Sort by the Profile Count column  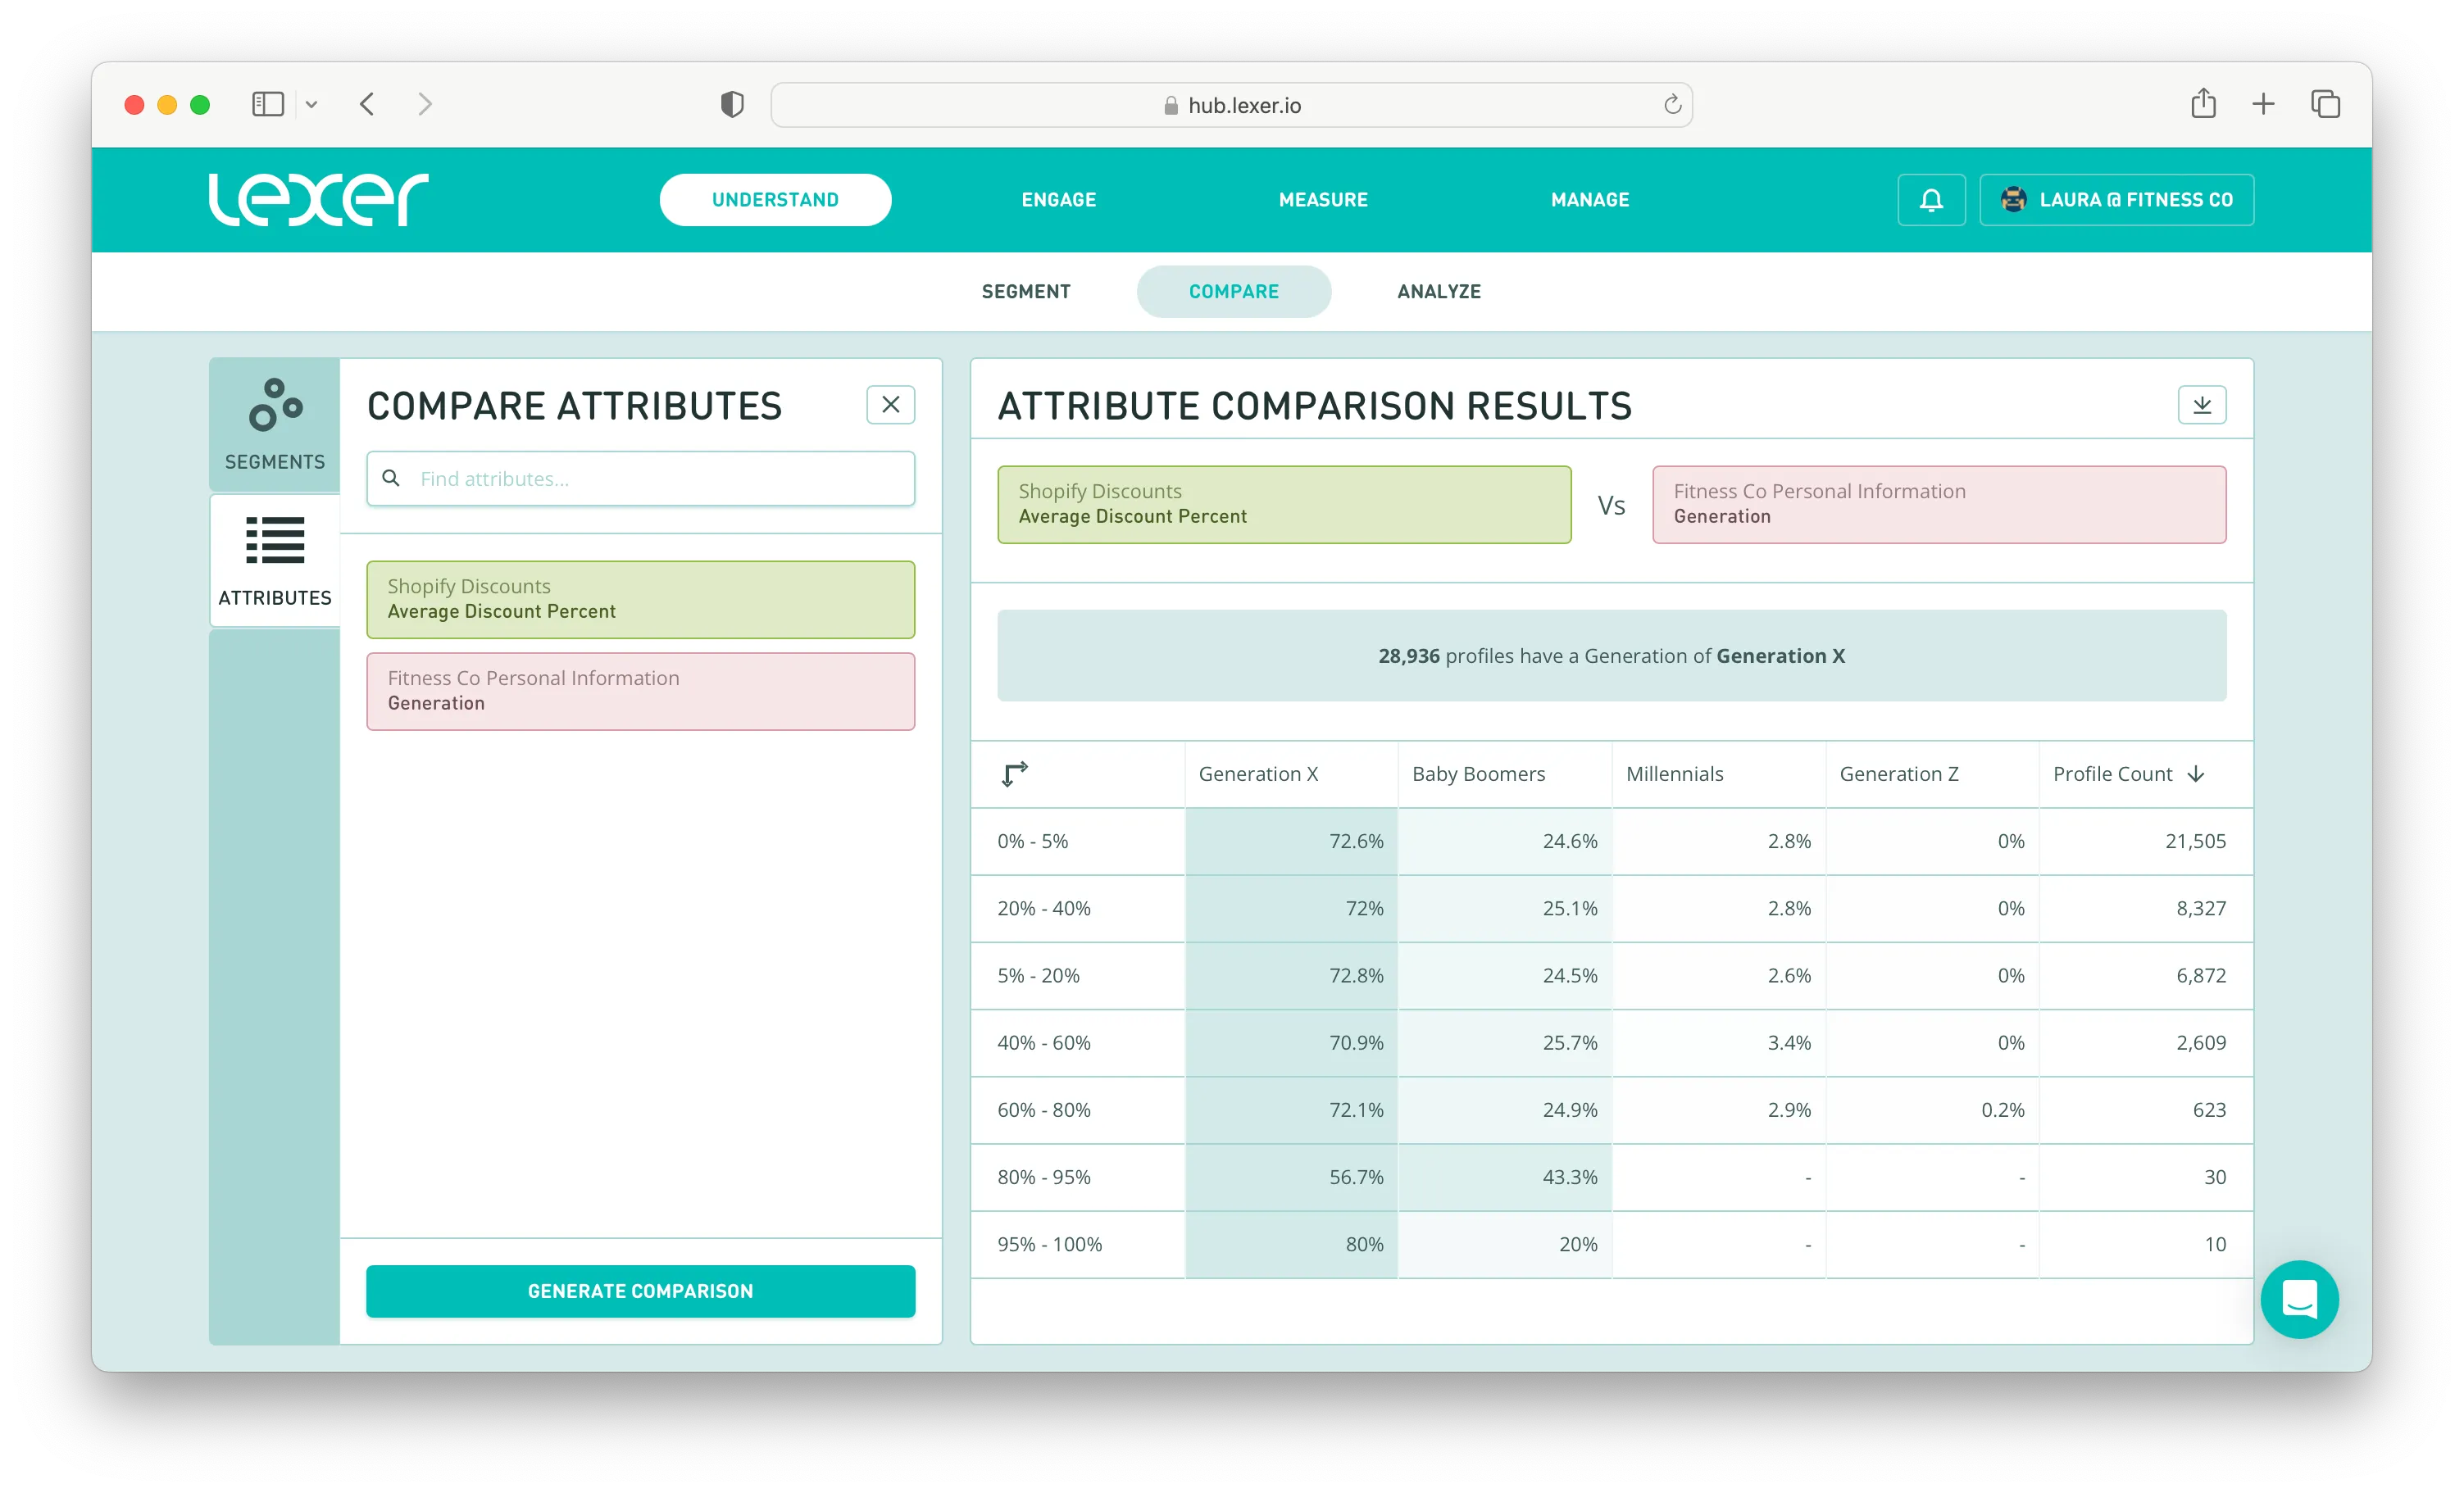tap(2128, 774)
